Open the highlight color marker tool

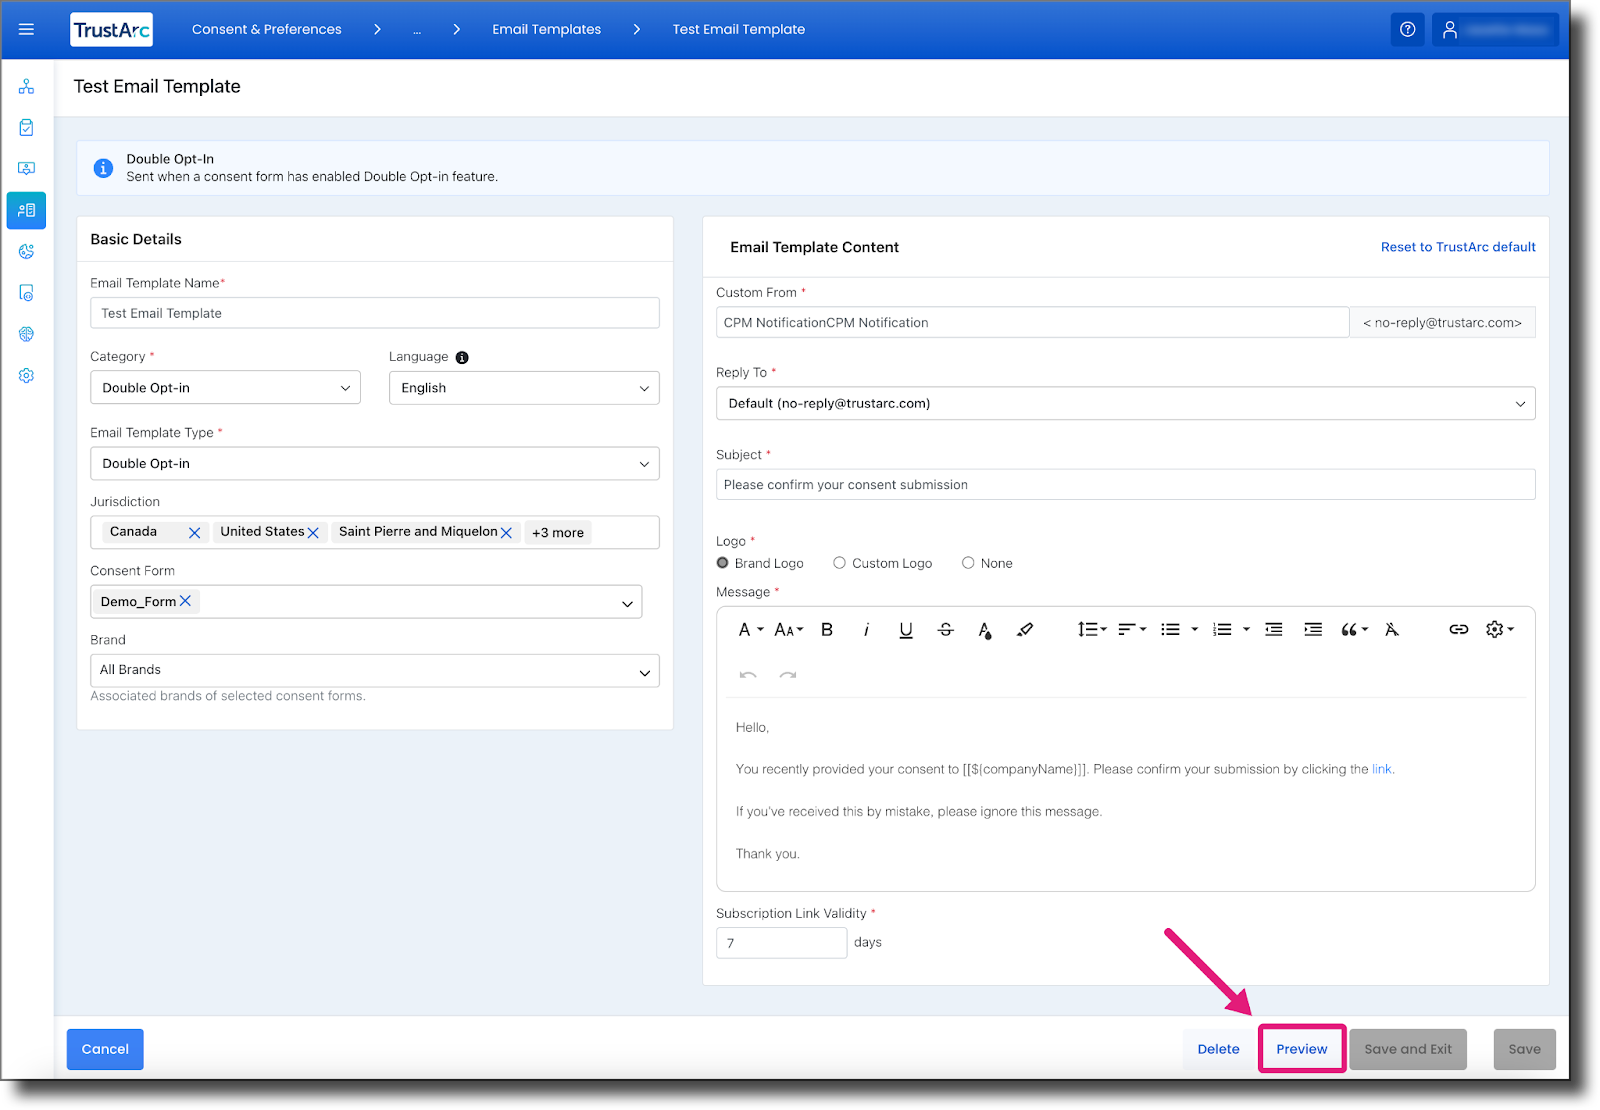[1025, 630]
